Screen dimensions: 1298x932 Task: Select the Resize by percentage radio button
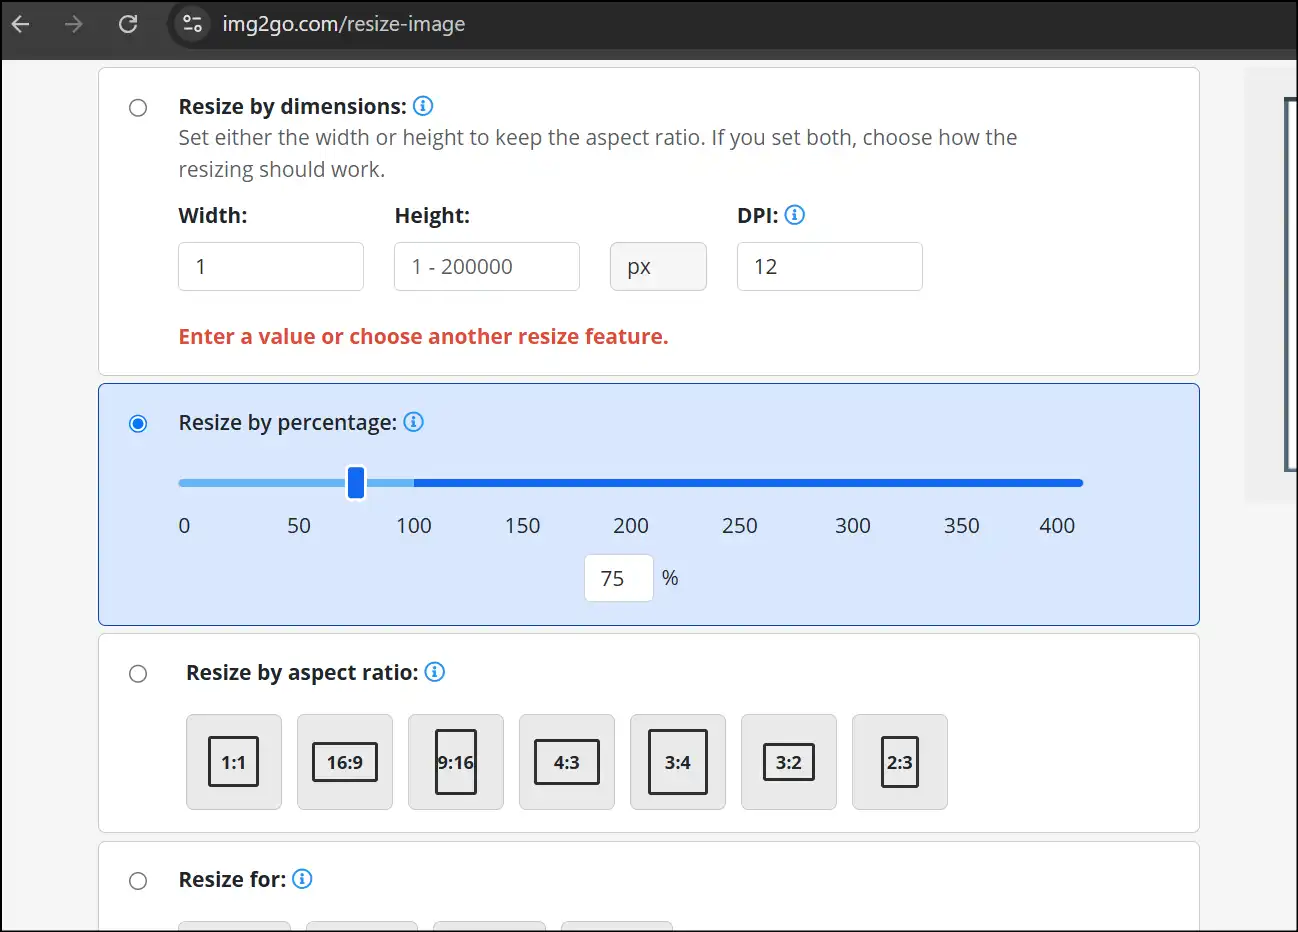[x=138, y=423]
